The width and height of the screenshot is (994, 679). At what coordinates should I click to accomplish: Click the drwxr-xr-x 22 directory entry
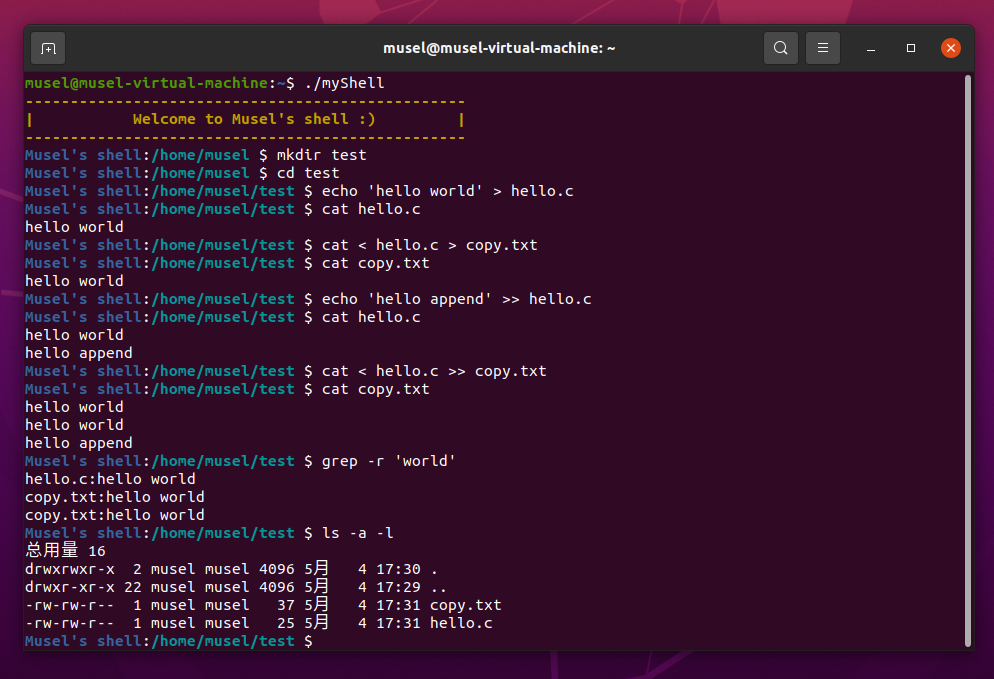(x=236, y=587)
